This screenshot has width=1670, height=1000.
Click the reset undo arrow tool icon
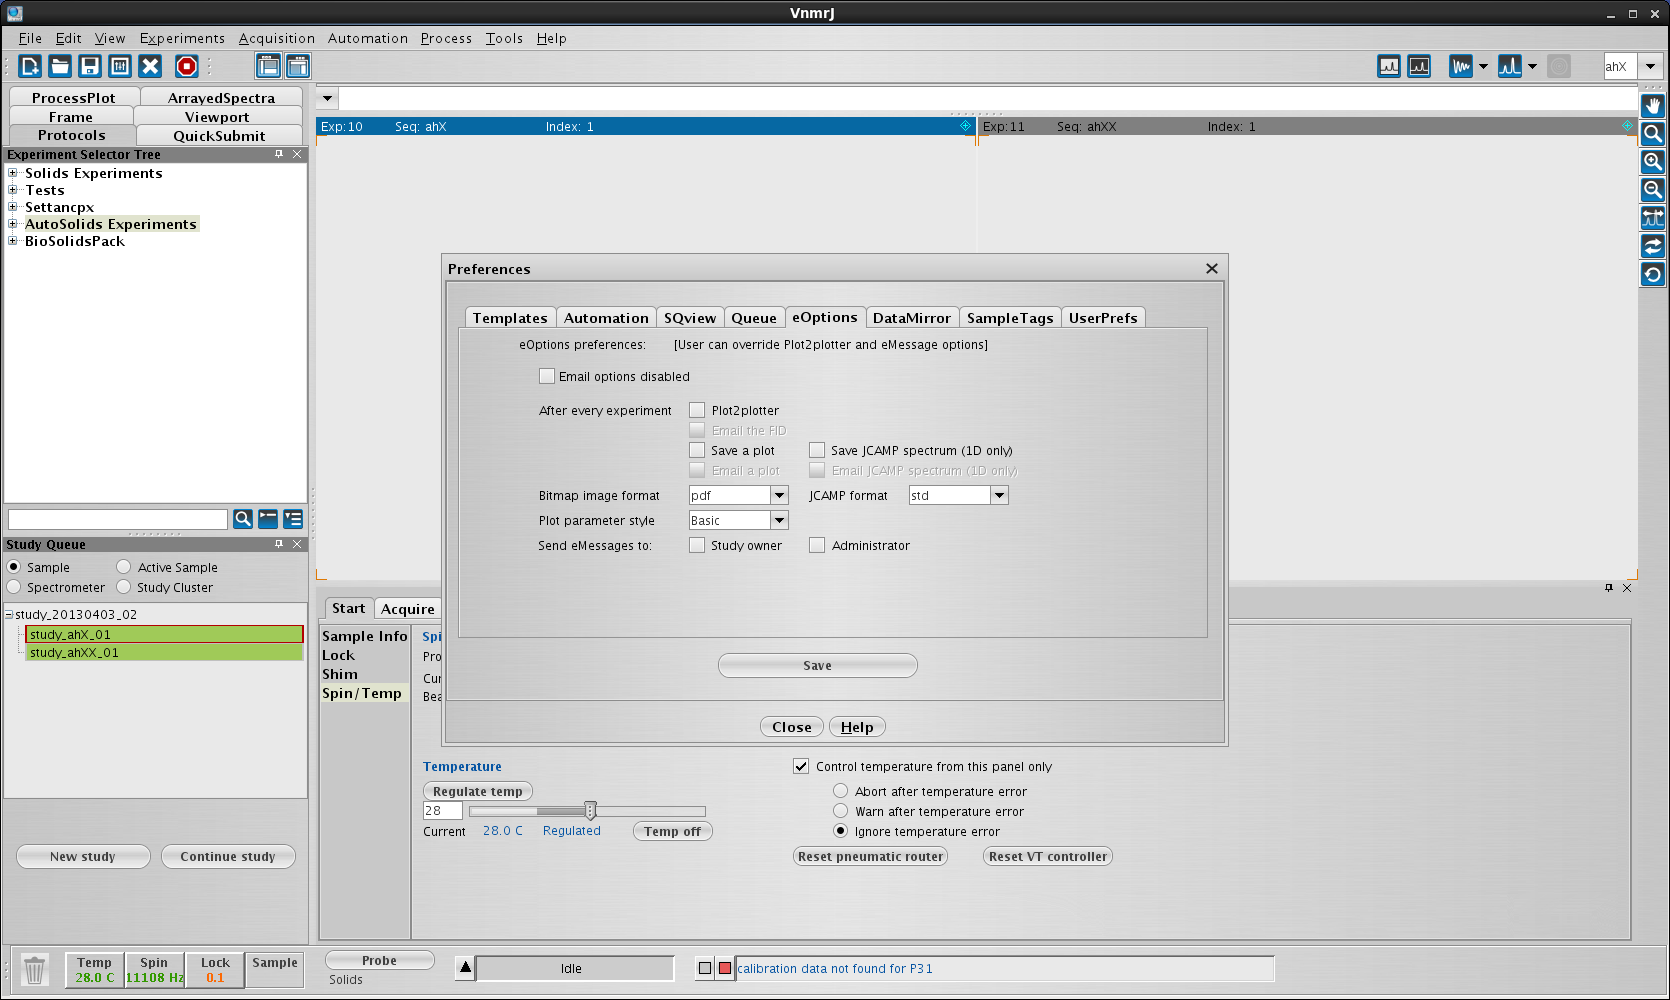(x=1653, y=274)
